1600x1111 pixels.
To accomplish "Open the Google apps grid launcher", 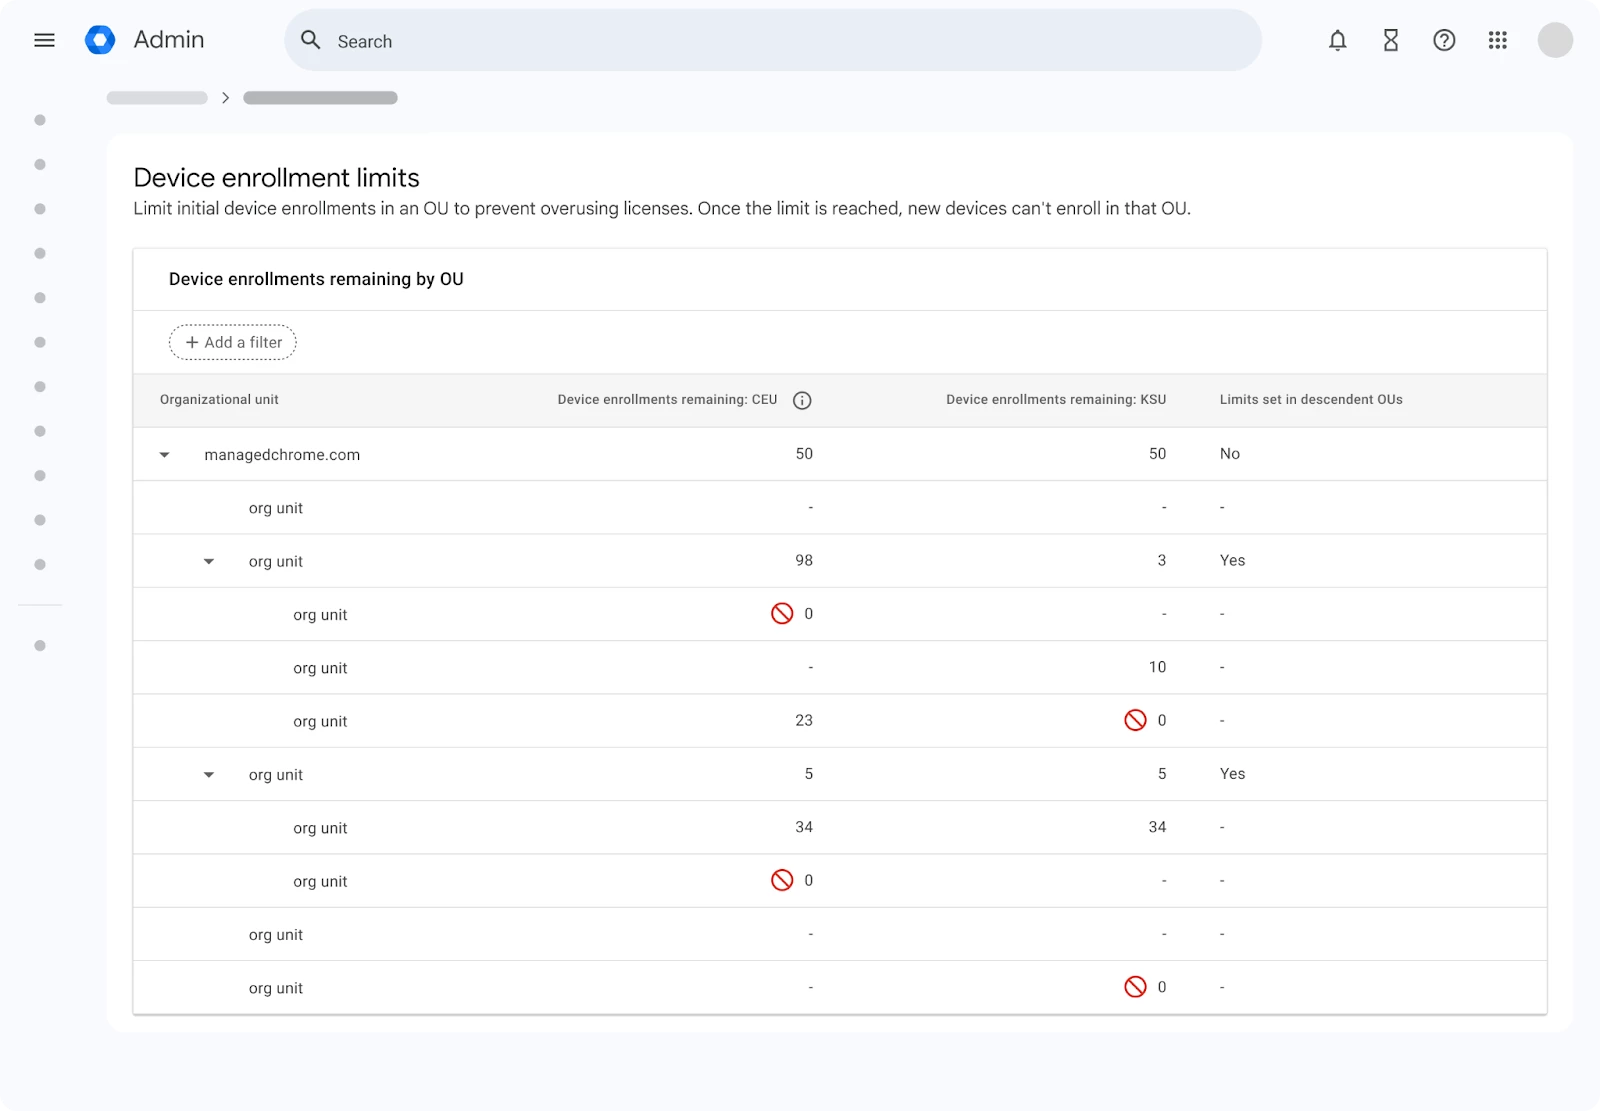I will click(x=1497, y=40).
